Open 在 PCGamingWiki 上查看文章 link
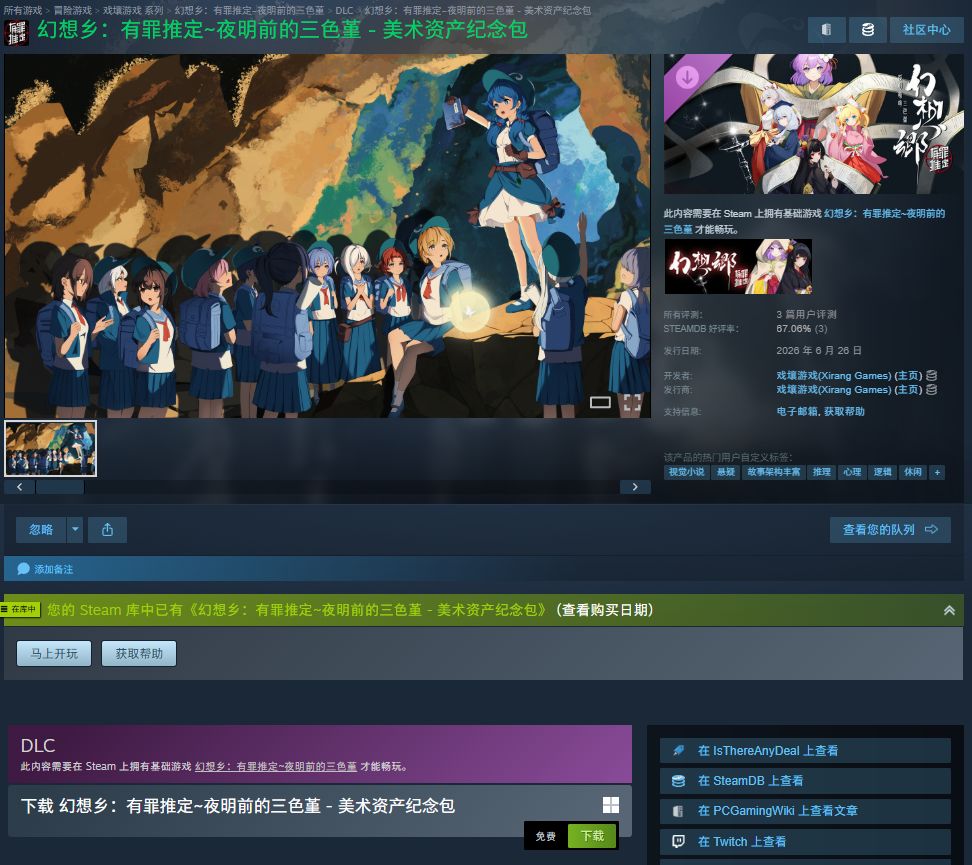The image size is (972, 865). [805, 811]
